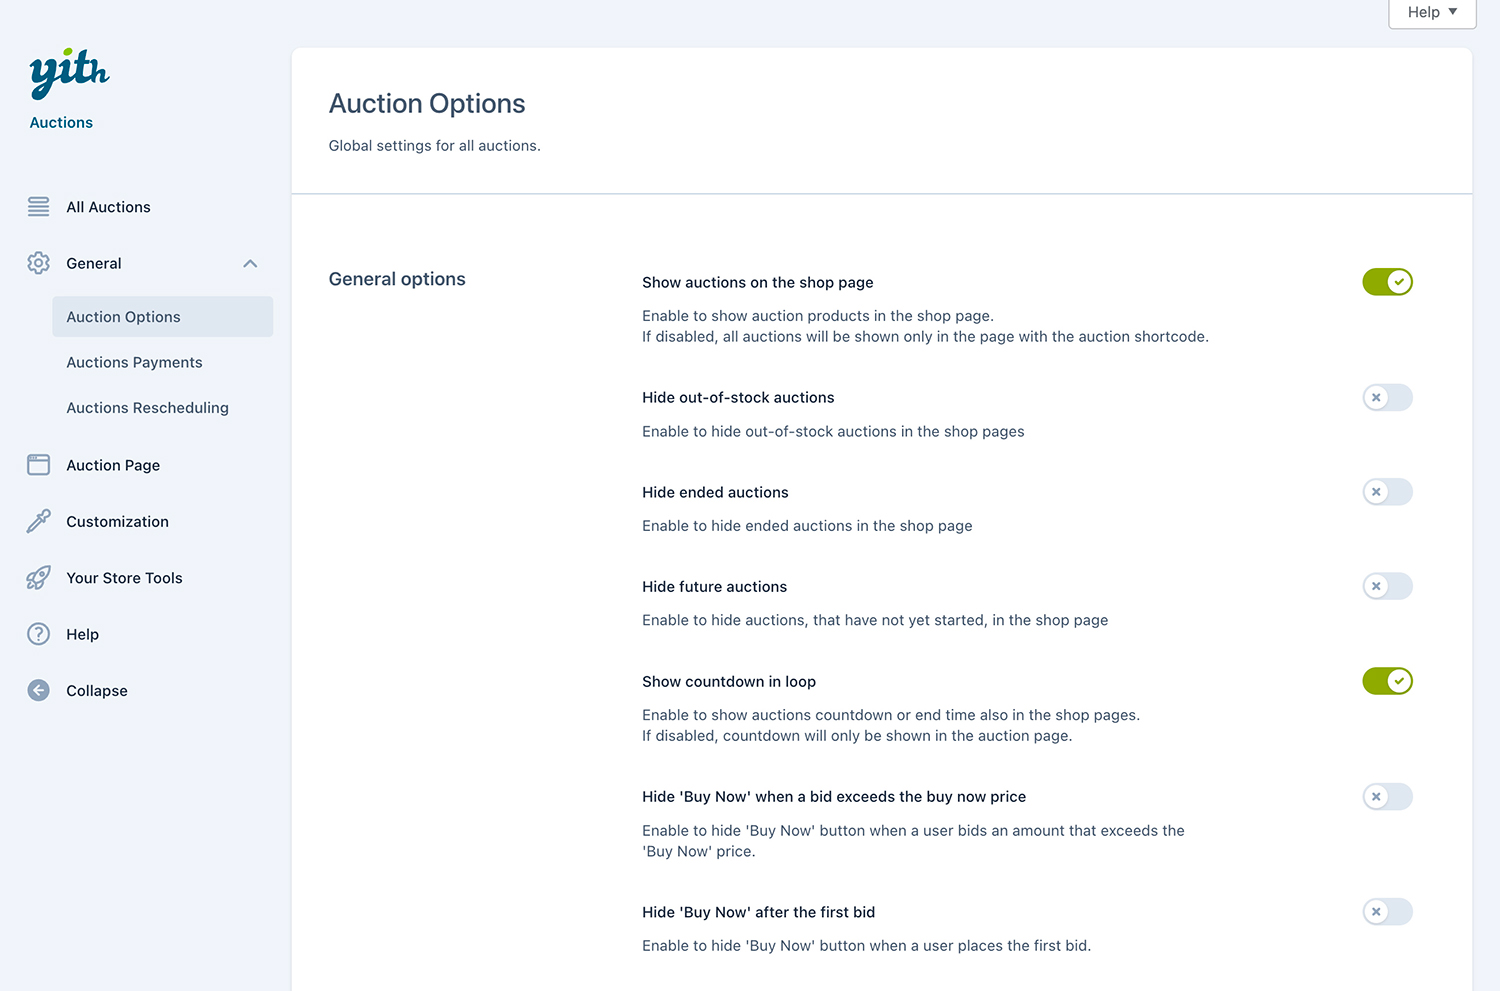Open Auctions Rescheduling submenu item
Image resolution: width=1500 pixels, height=991 pixels.
pos(147,408)
